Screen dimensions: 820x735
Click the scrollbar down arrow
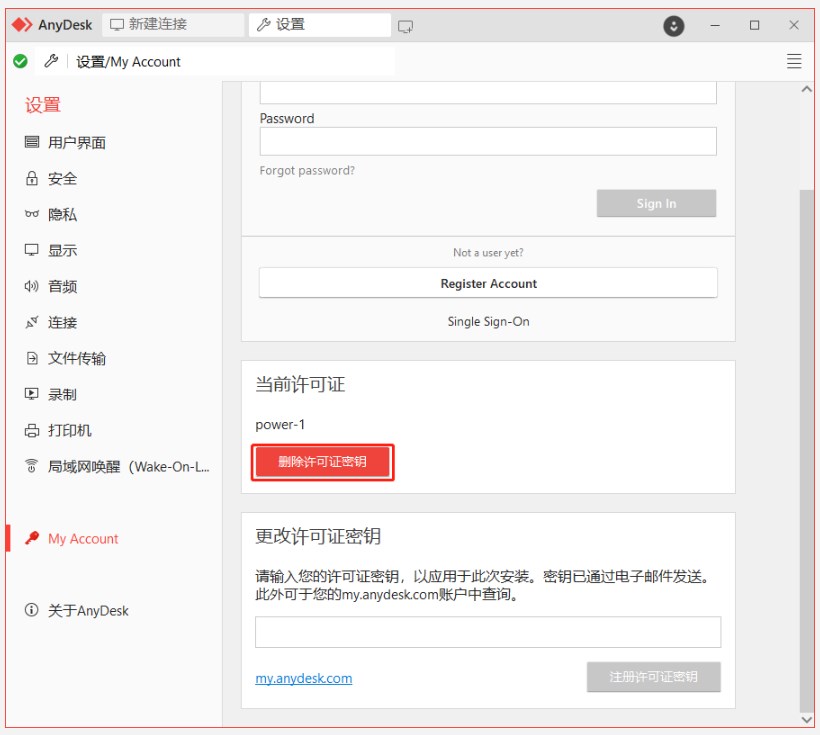807,719
